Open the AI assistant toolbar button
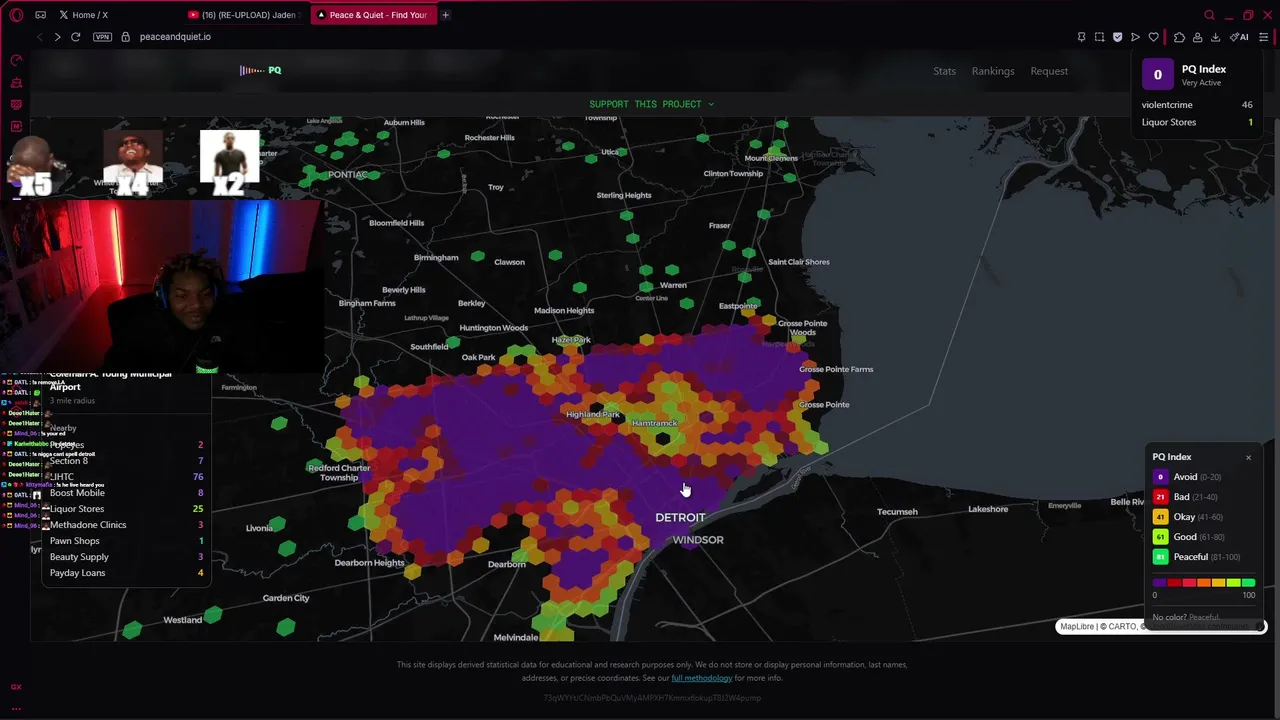 pos(1239,37)
